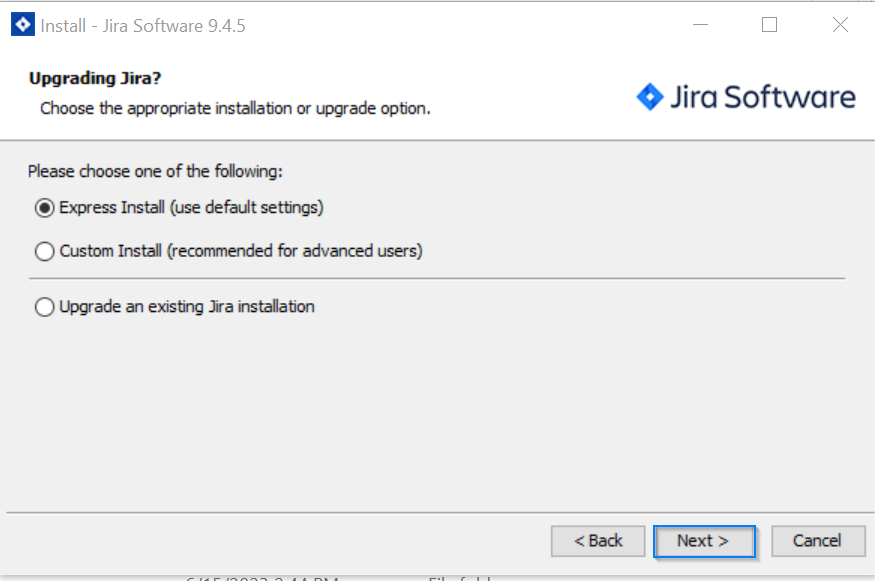
Task: Cancel the Jira installation
Action: tap(818, 541)
